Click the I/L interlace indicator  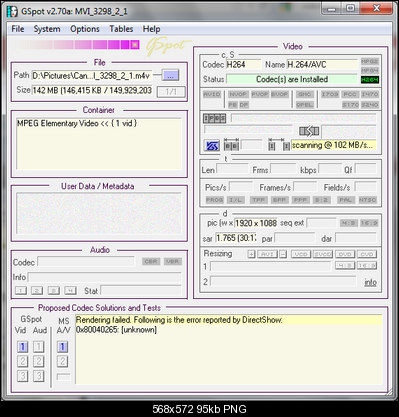pos(236,200)
